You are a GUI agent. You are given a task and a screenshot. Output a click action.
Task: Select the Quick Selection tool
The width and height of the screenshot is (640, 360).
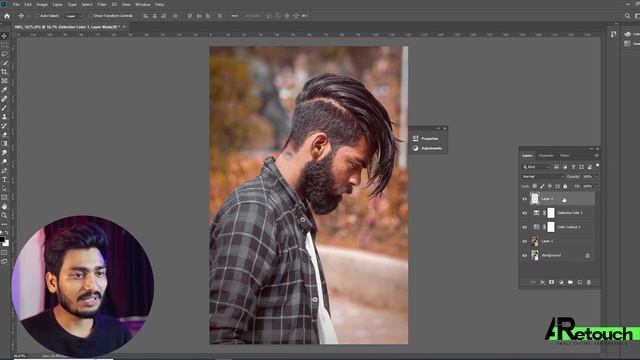tap(4, 63)
